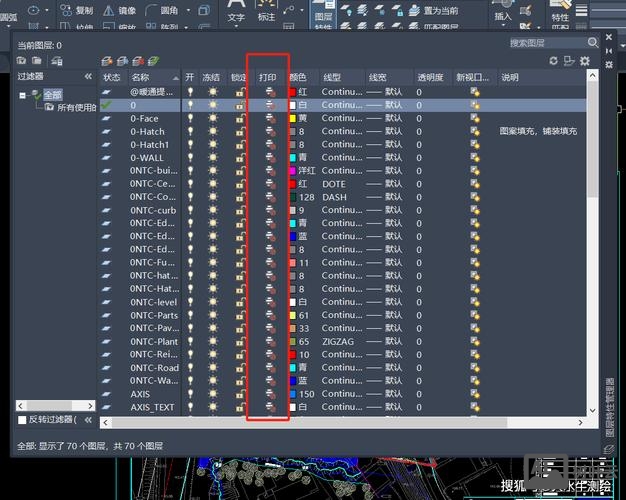Check the 反转过滤器 invert filter checkbox
The height and width of the screenshot is (500, 626).
tap(23, 419)
